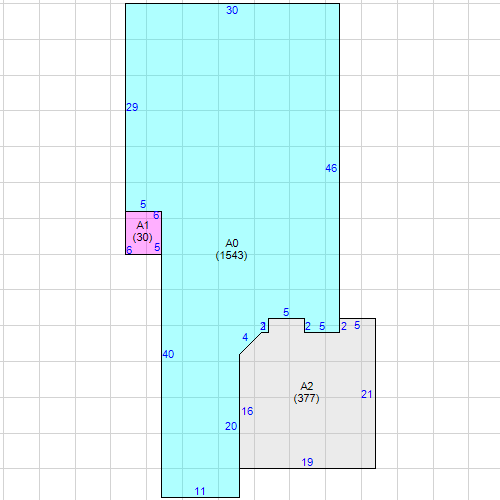The image size is (500, 500).
Task: Click the diagonal wall dimension 4
Action: (245, 337)
